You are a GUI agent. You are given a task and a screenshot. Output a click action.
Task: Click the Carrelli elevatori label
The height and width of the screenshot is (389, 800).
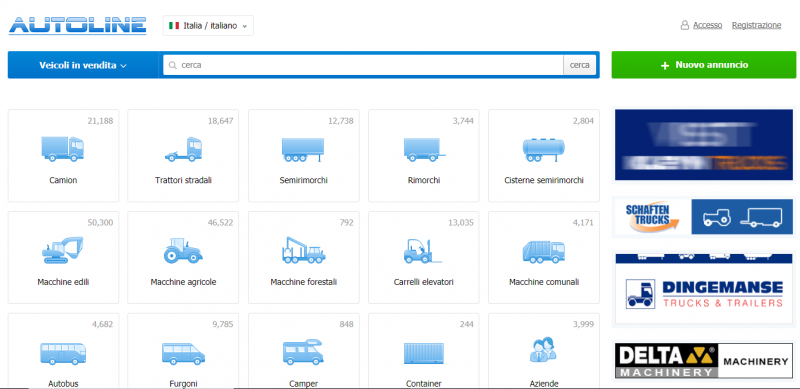[423, 282]
